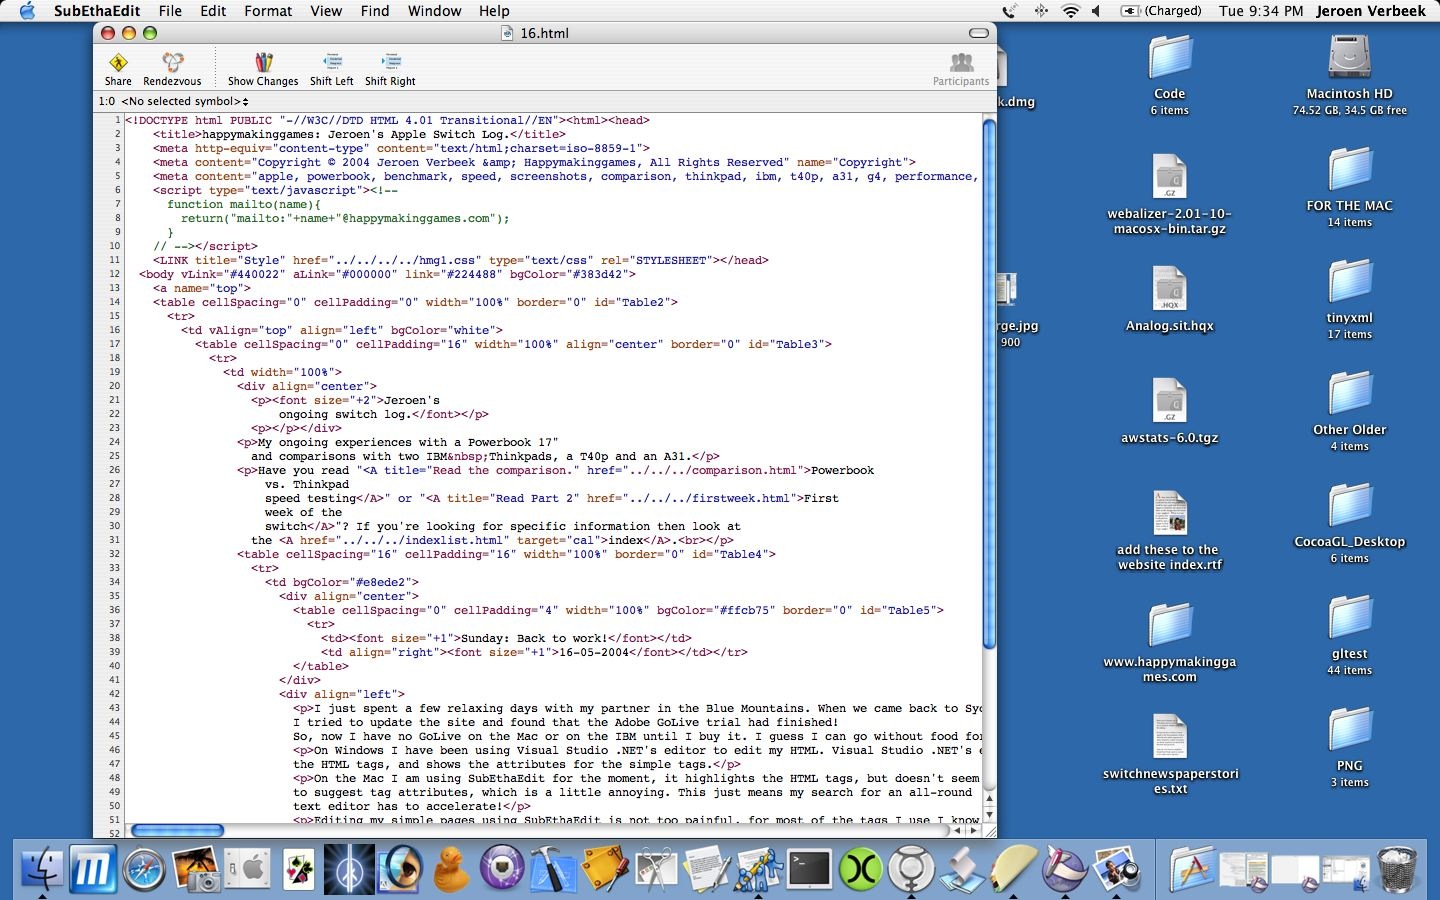Select the gltest folder
This screenshot has width=1440, height=900.
(x=1349, y=618)
